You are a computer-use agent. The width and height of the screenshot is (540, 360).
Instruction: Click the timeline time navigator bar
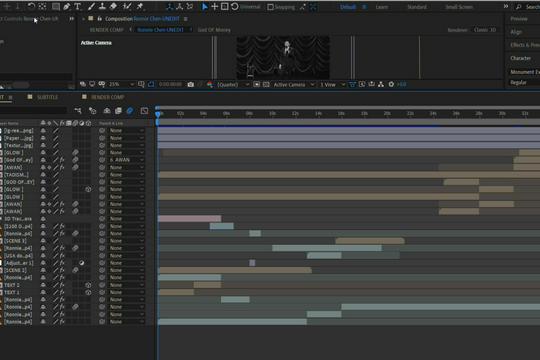click(348, 107)
